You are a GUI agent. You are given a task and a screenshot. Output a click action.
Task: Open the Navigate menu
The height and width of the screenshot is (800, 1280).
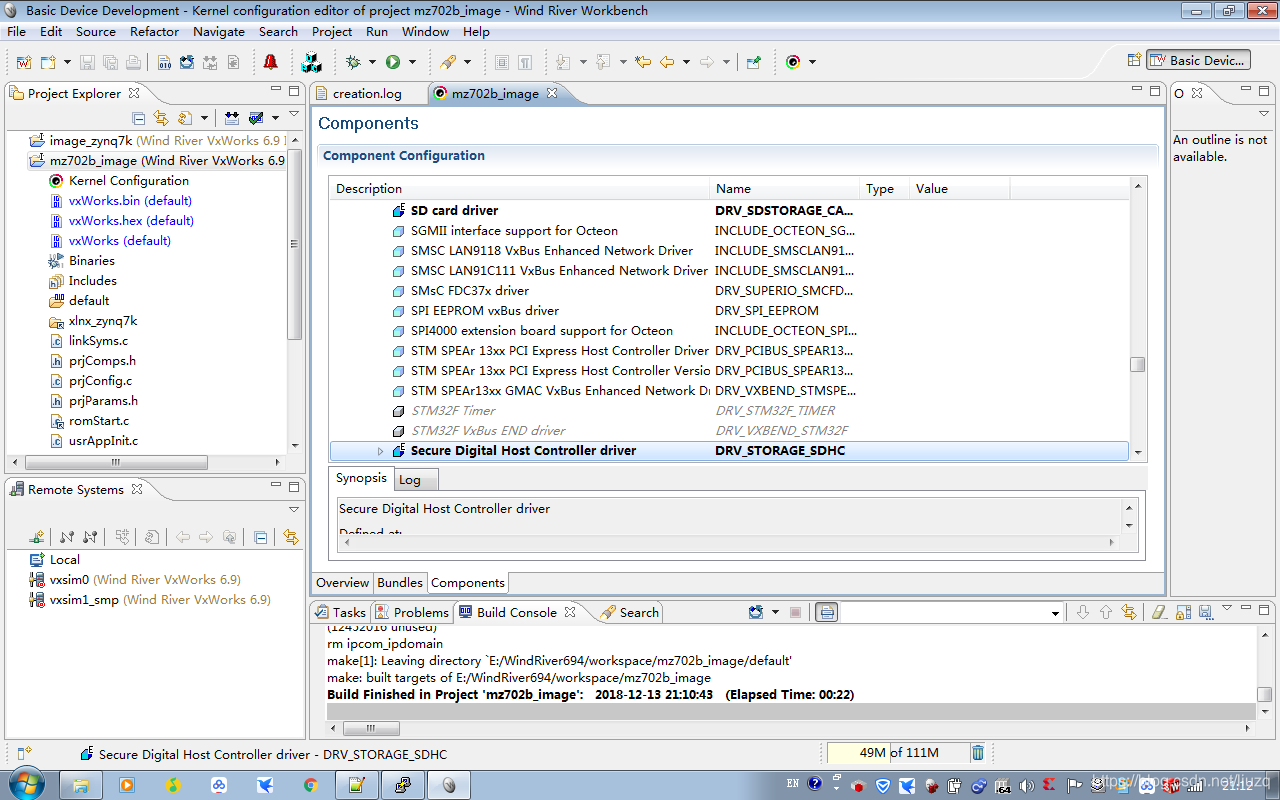[219, 31]
